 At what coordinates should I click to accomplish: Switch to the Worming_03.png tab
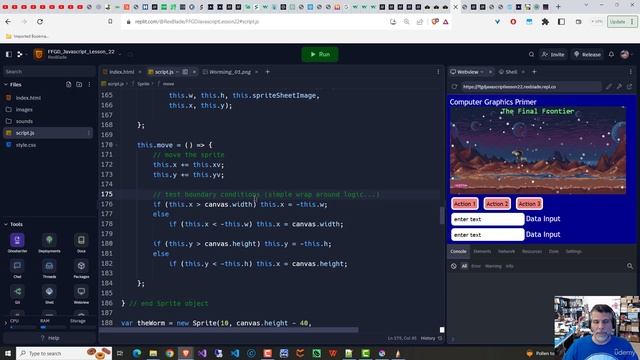(x=230, y=72)
